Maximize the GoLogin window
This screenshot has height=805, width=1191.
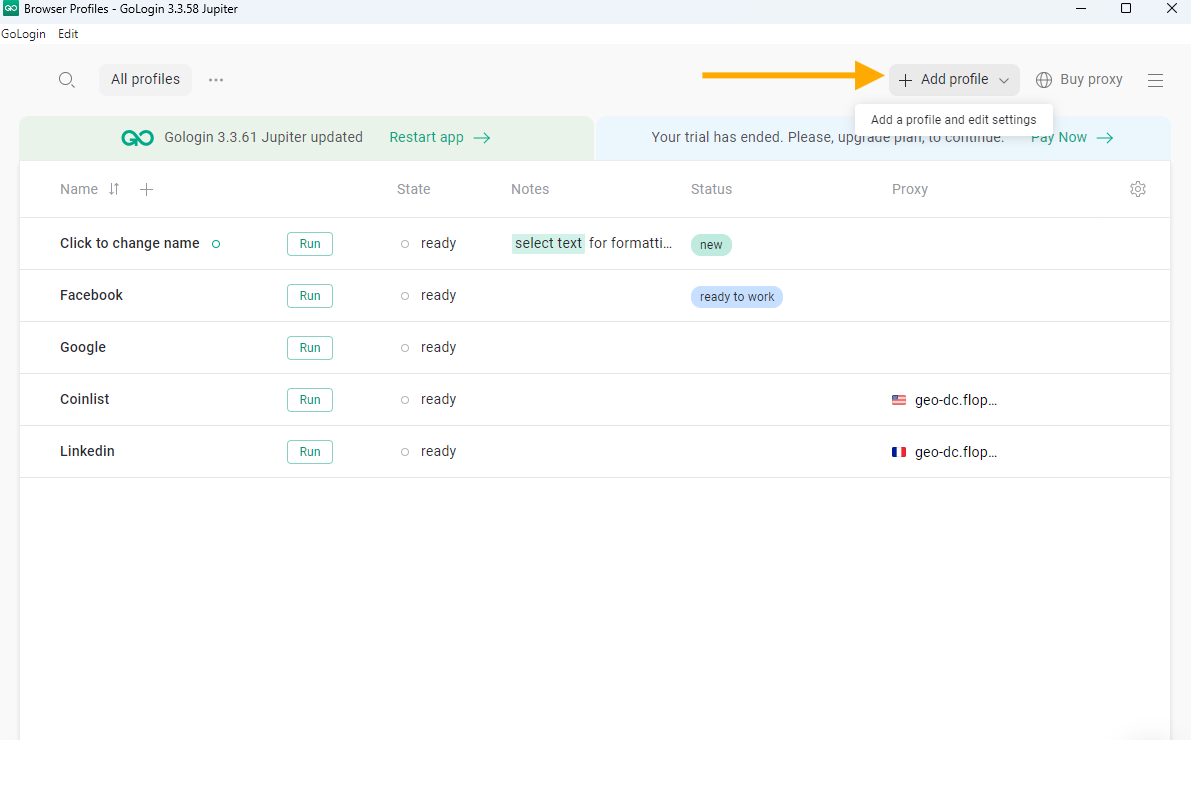pos(1126,8)
